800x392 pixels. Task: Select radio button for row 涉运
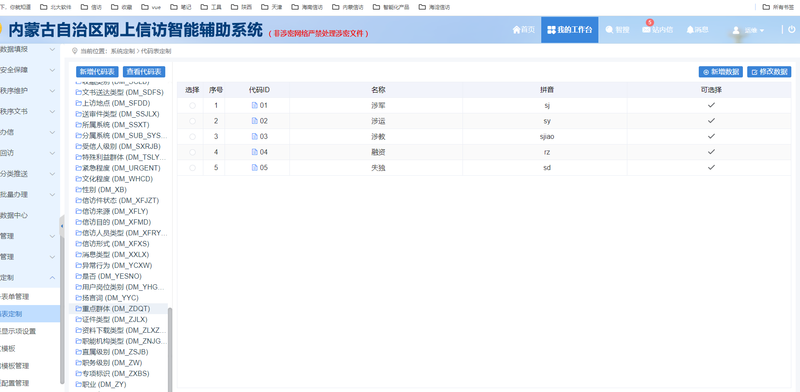pyautogui.click(x=192, y=121)
